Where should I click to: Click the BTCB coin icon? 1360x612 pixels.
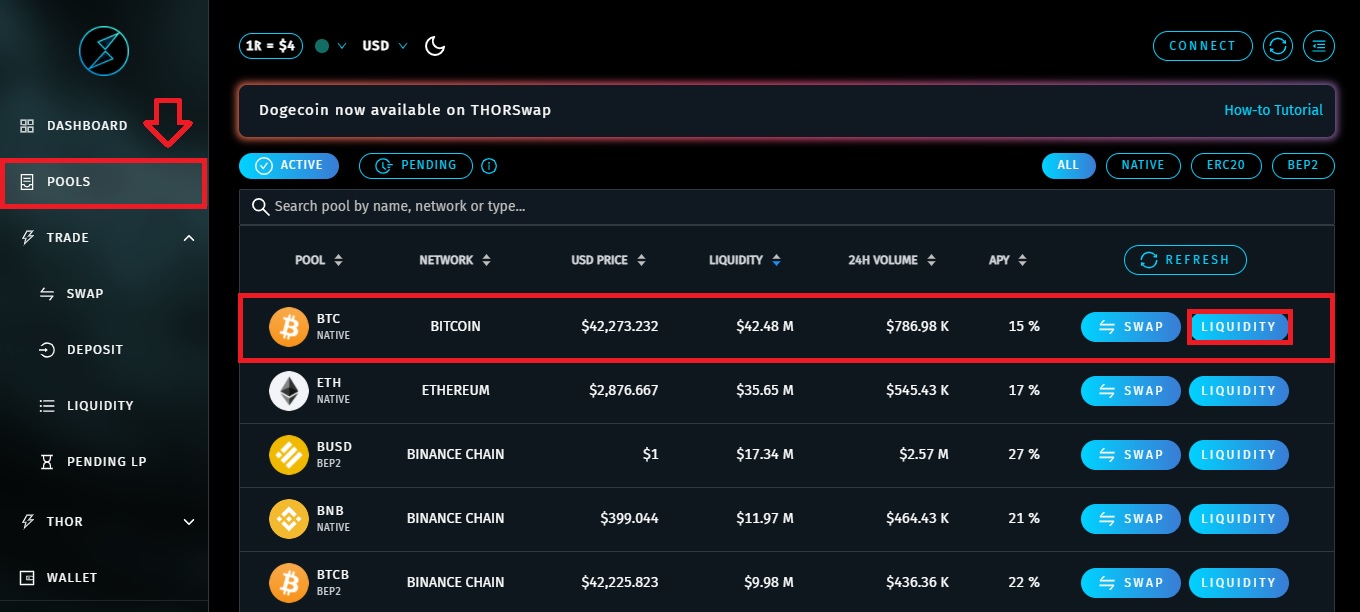tap(289, 583)
